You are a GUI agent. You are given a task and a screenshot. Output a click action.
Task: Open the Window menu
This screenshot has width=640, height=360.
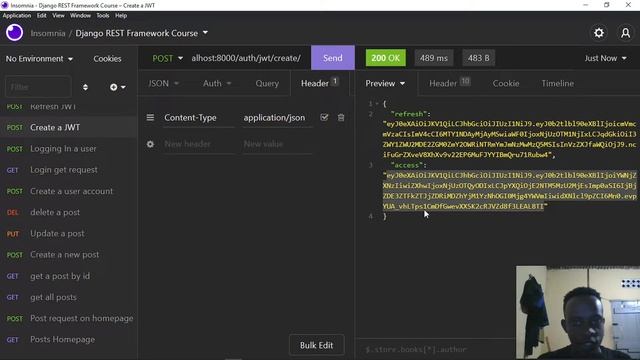pos(80,16)
